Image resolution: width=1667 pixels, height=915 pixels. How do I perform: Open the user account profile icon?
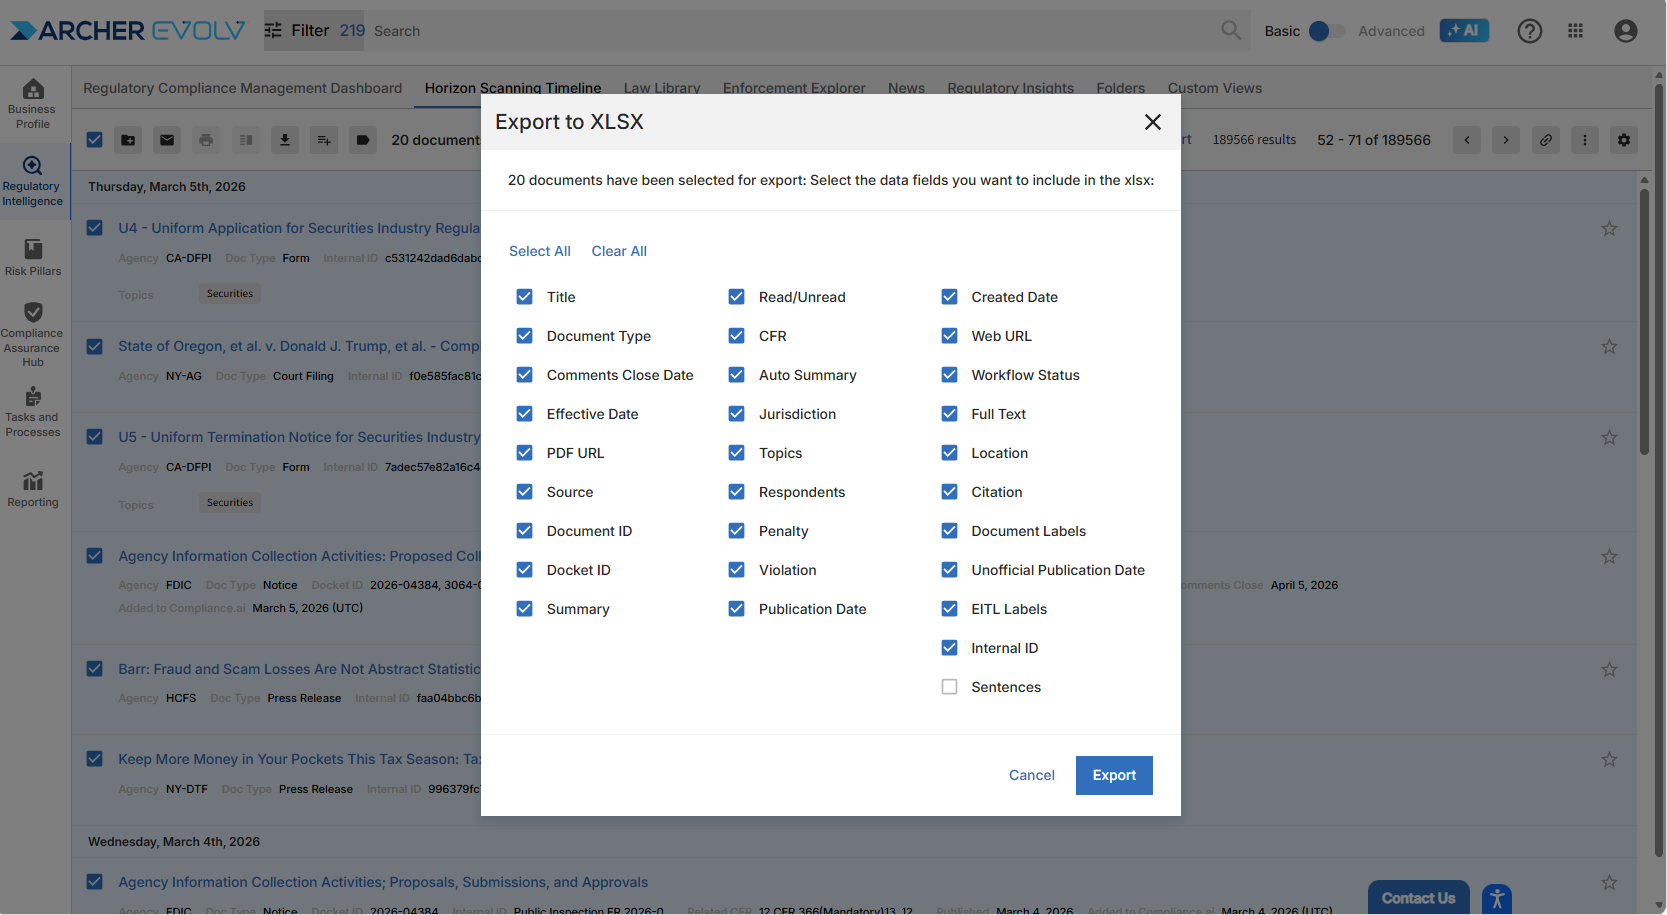pos(1625,31)
